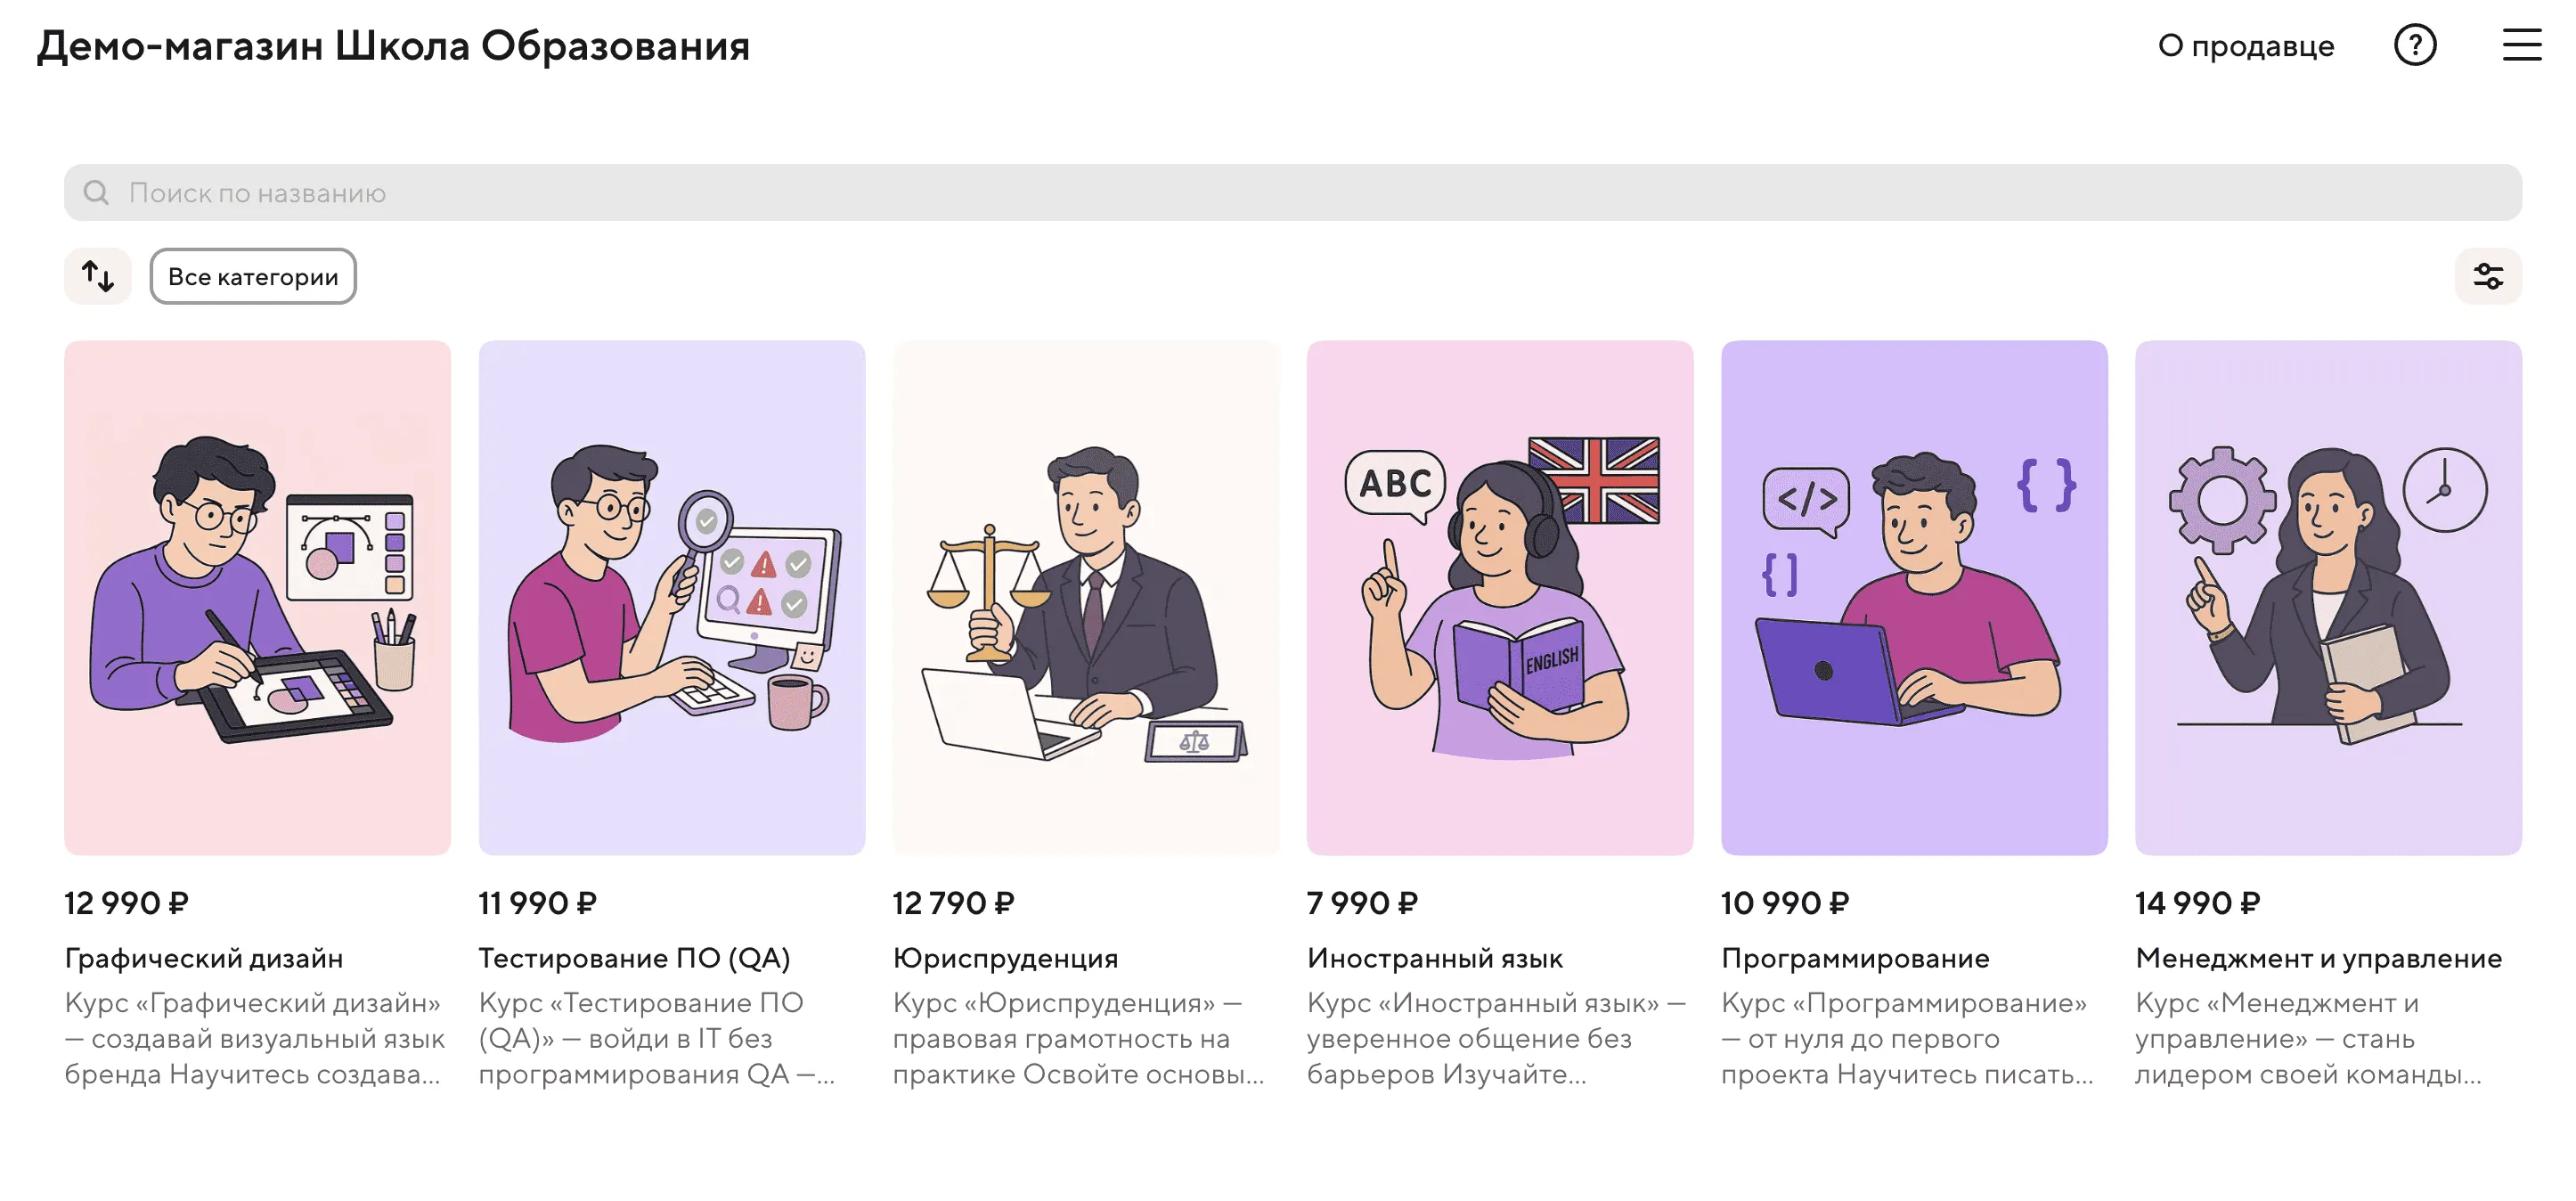Expand the "Все категории" category selector
2576x1201 pixels.
pos(253,276)
